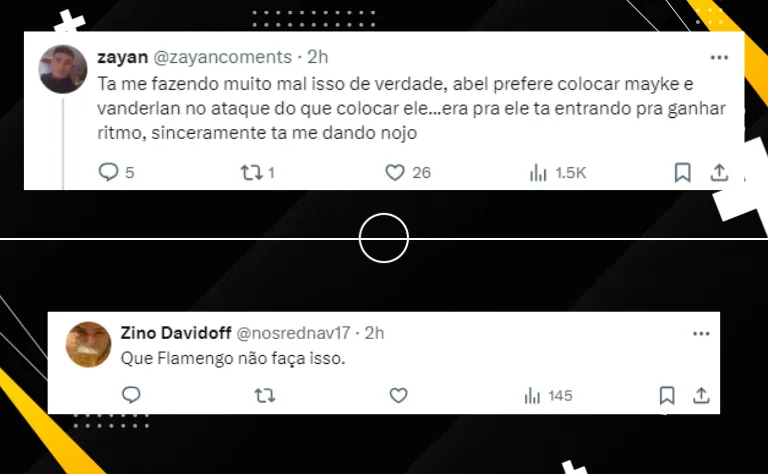The width and height of the screenshot is (768, 474).
Task: Open zayan's profile picture
Action: 63,69
